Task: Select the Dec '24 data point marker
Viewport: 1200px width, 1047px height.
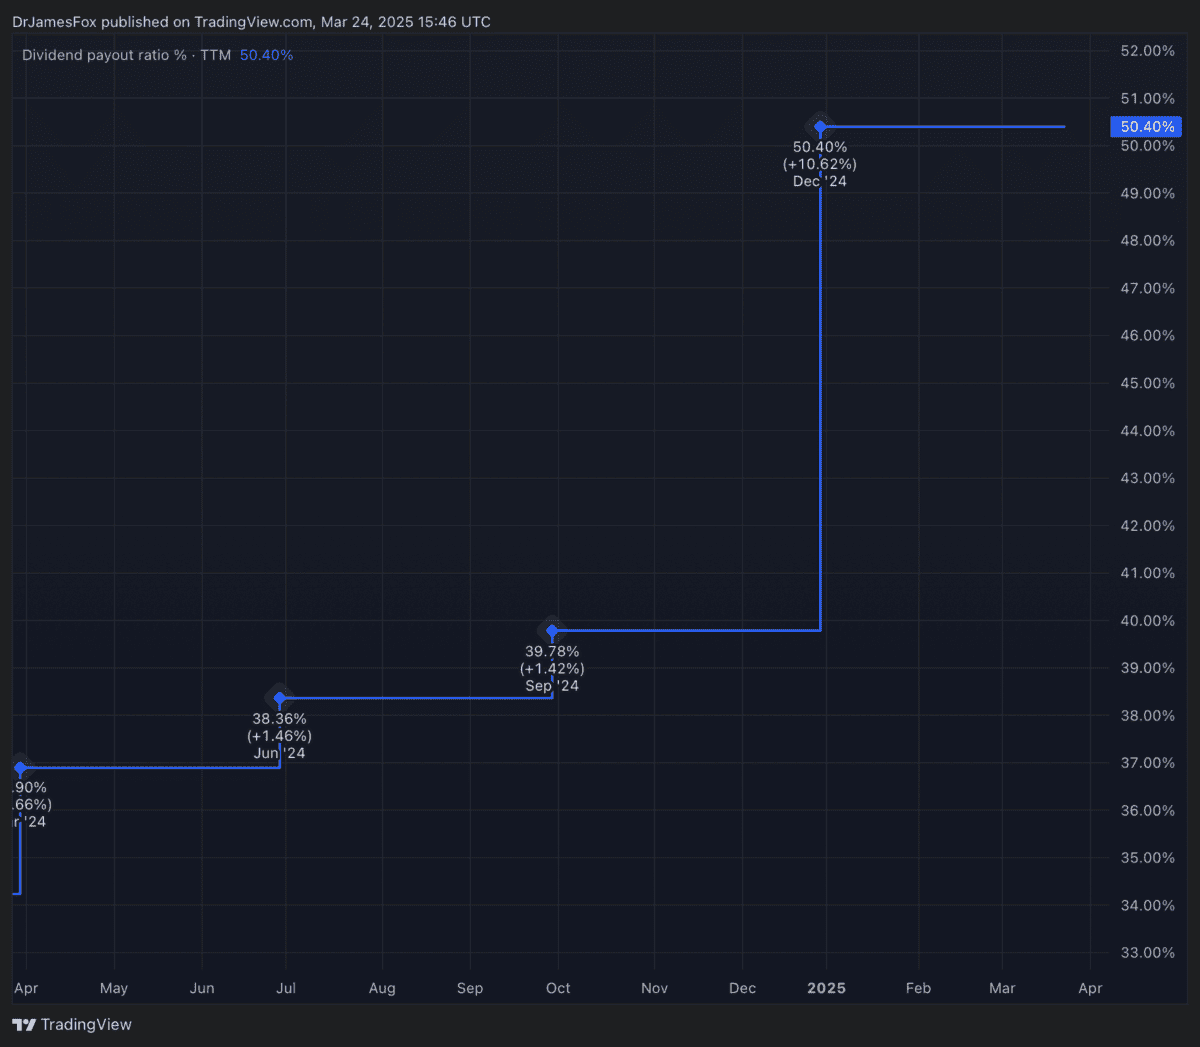Action: 820,127
